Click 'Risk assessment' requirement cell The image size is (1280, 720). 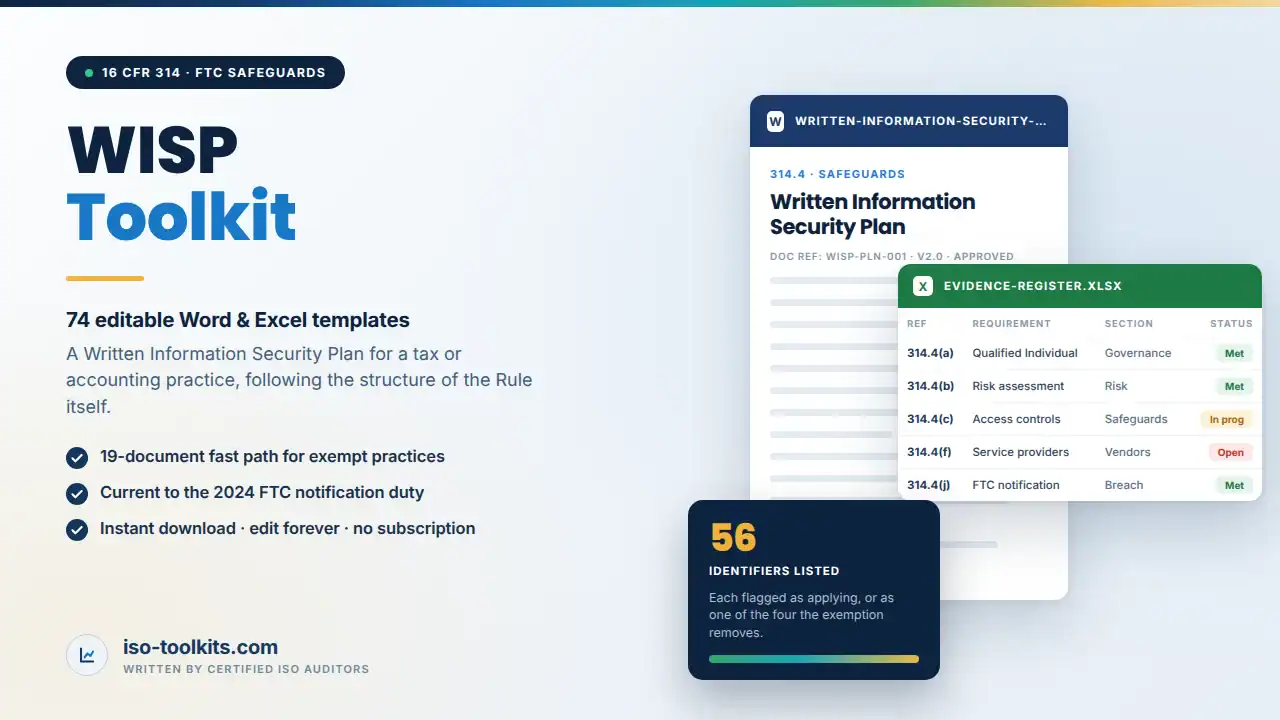click(1018, 386)
